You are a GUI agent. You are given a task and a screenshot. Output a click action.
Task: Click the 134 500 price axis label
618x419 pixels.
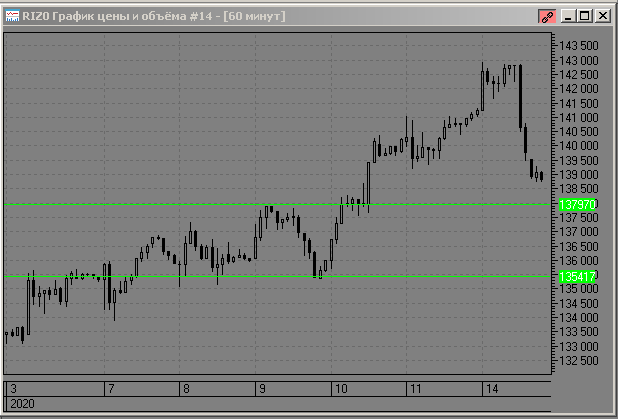[579, 304]
